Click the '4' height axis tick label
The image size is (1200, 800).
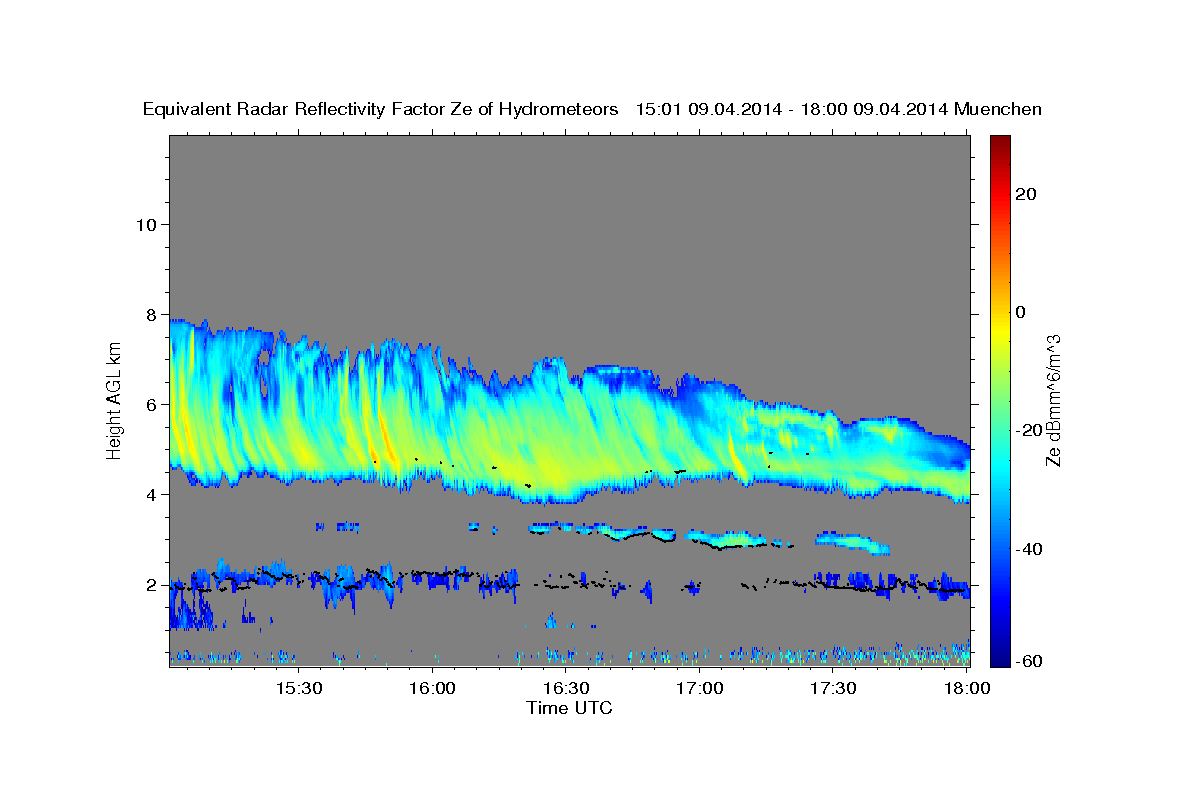click(x=152, y=495)
